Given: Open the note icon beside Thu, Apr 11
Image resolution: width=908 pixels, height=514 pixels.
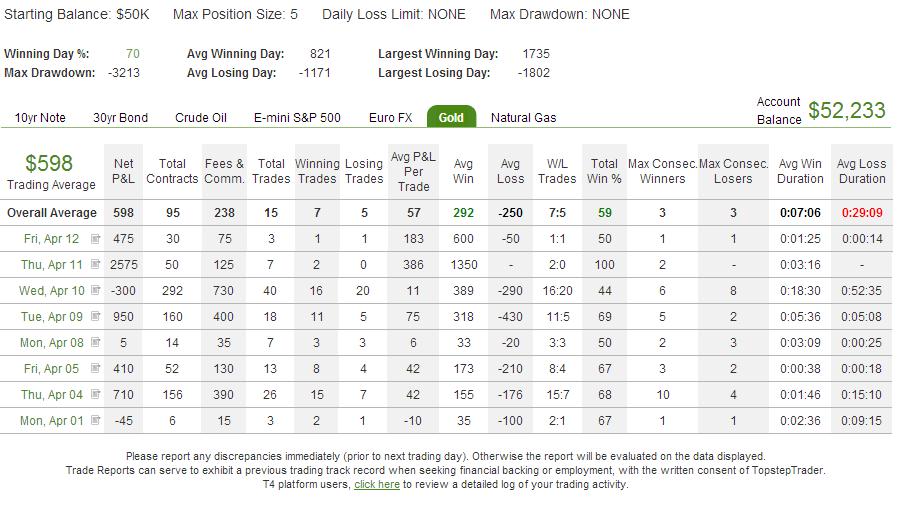Looking at the screenshot, I should [96, 265].
